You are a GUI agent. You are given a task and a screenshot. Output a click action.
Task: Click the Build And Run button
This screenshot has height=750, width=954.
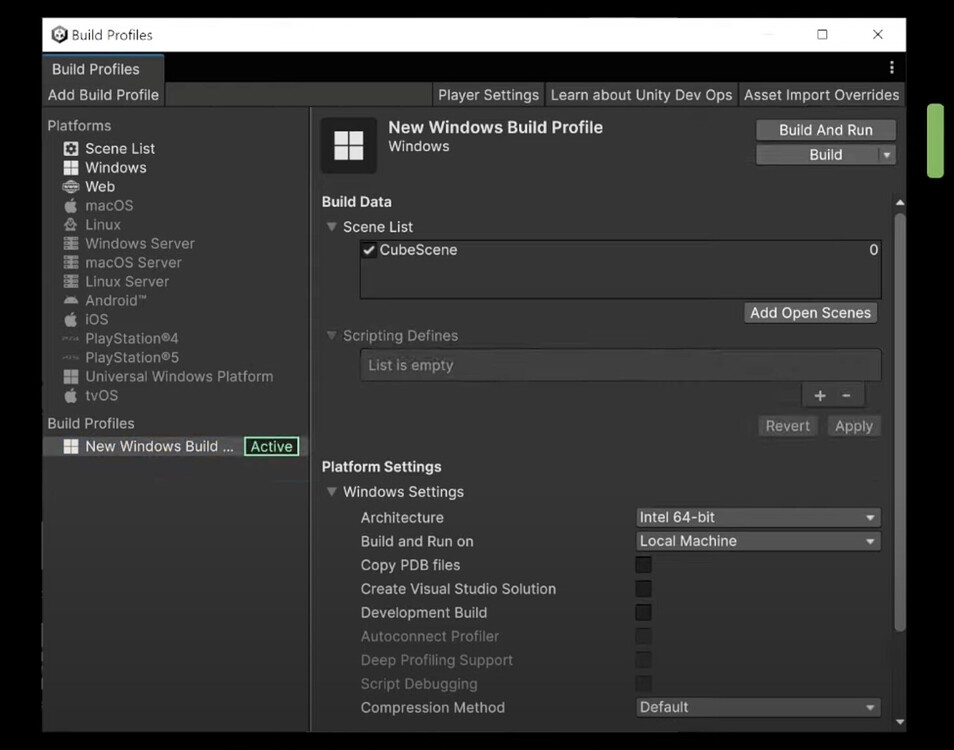click(x=825, y=129)
